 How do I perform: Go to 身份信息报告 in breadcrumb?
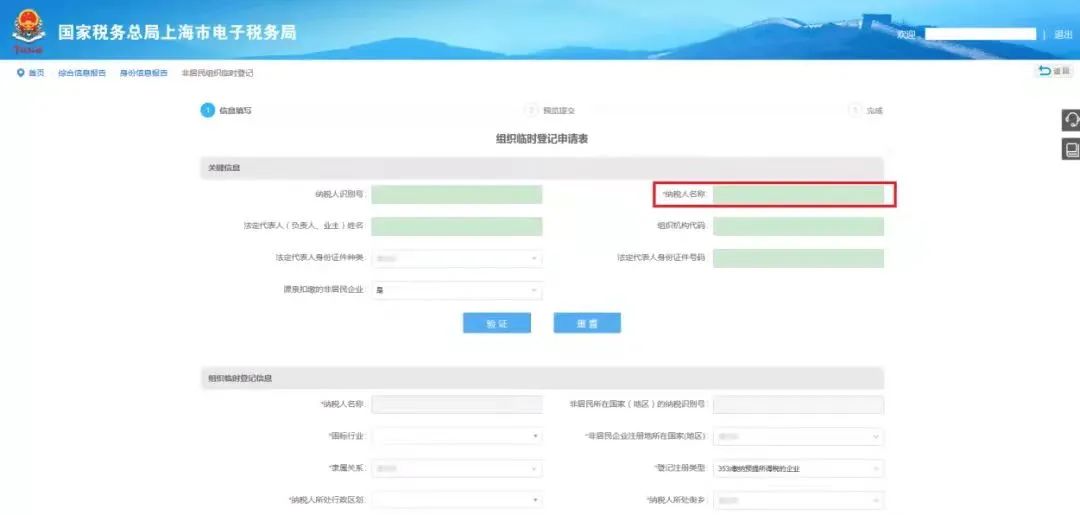pyautogui.click(x=144, y=73)
